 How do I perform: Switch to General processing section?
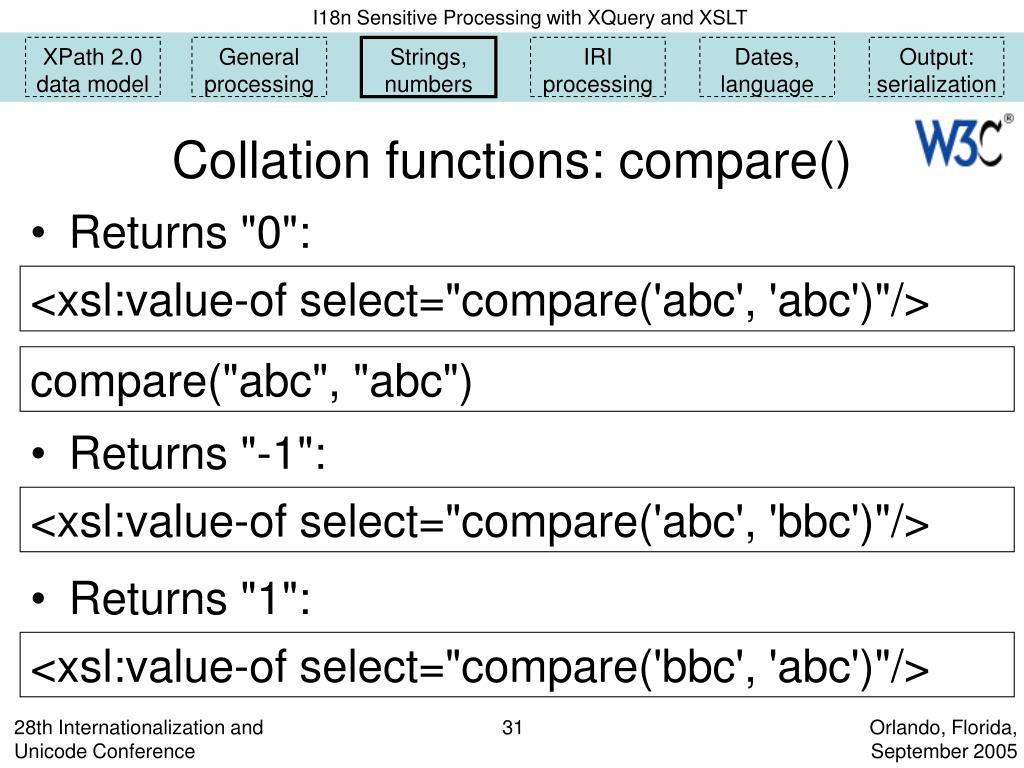(x=259, y=67)
